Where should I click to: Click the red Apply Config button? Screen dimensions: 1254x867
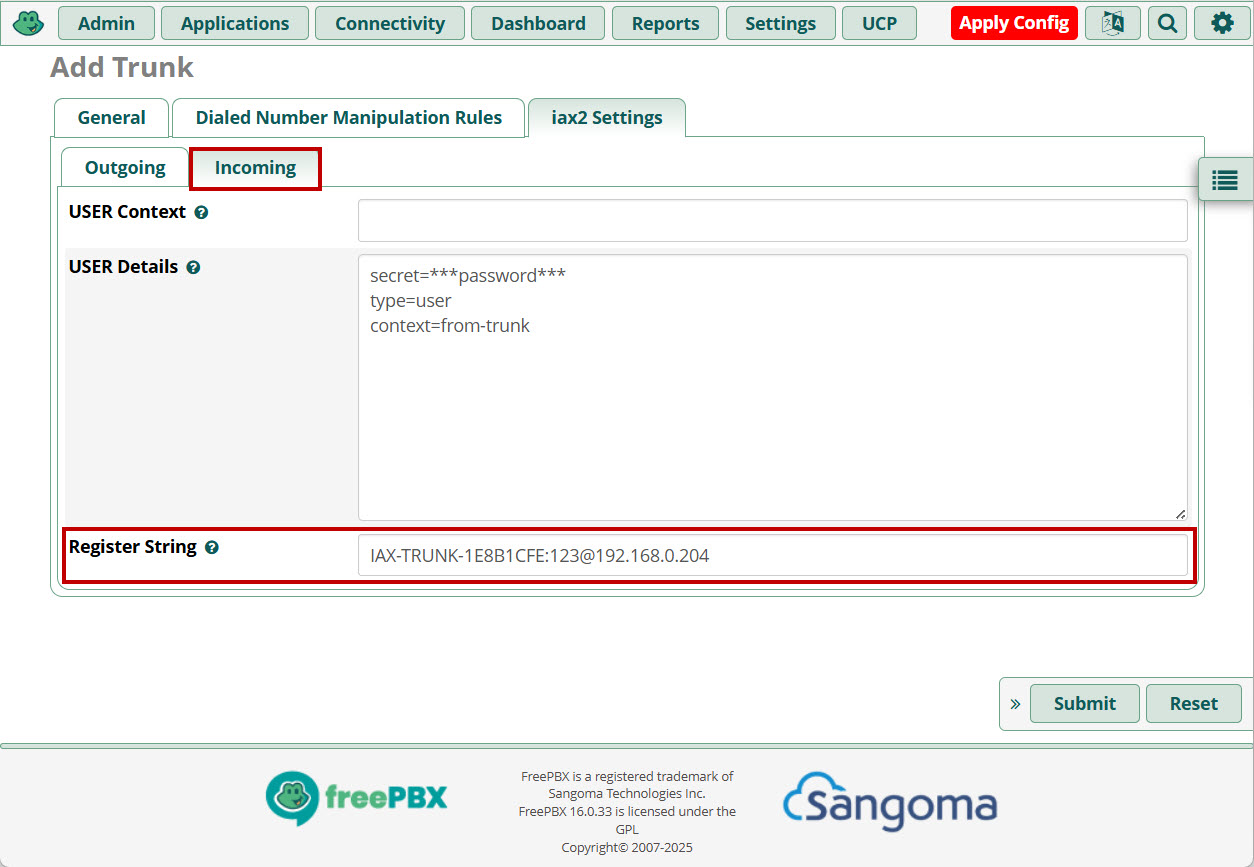(1014, 23)
